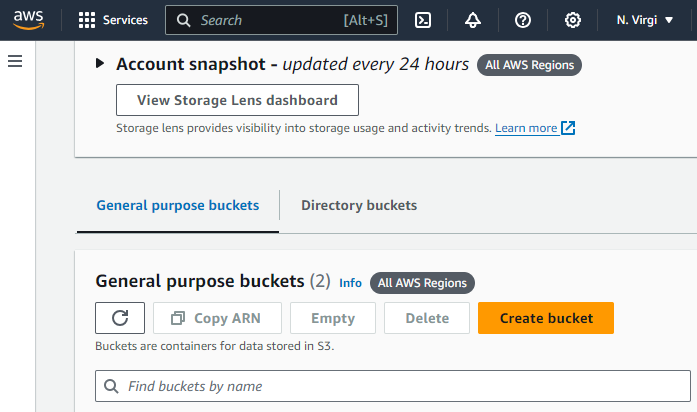697x412 pixels.
Task: Switch to Directory buckets tab
Action: (x=359, y=205)
